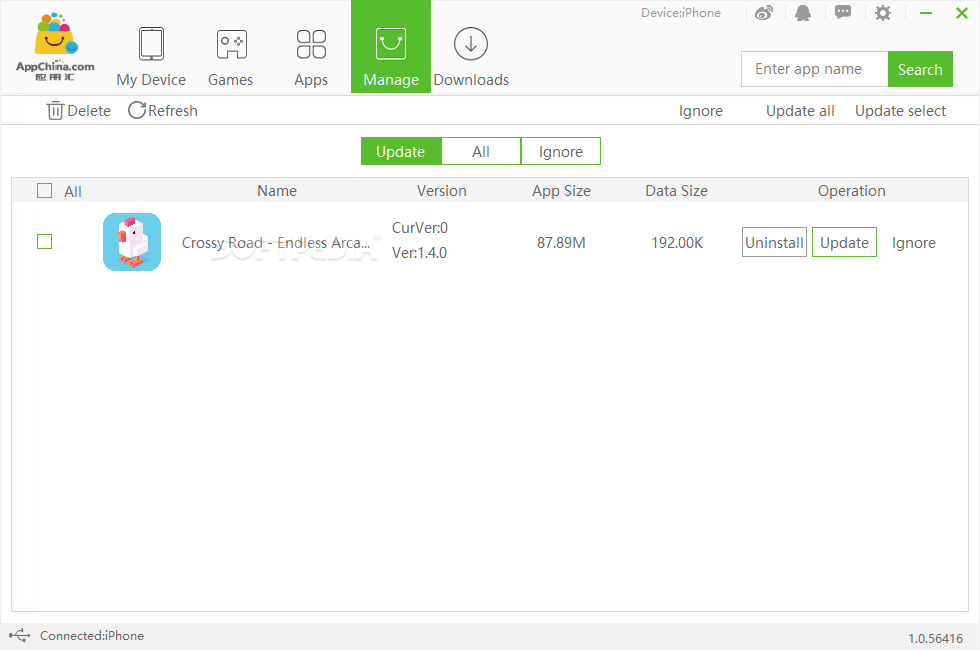Image resolution: width=980 pixels, height=650 pixels.
Task: Close the AppChina window
Action: [x=962, y=12]
